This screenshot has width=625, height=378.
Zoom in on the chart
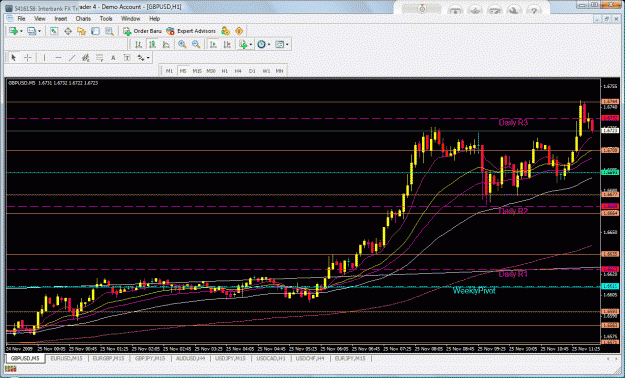click(x=182, y=45)
